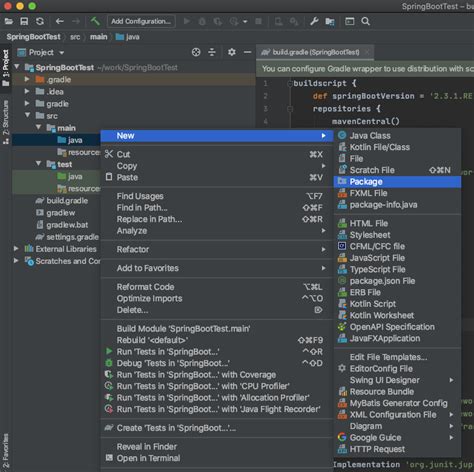The width and height of the screenshot is (474, 472).
Task: Expand the .idea folder
Action: [x=27, y=91]
